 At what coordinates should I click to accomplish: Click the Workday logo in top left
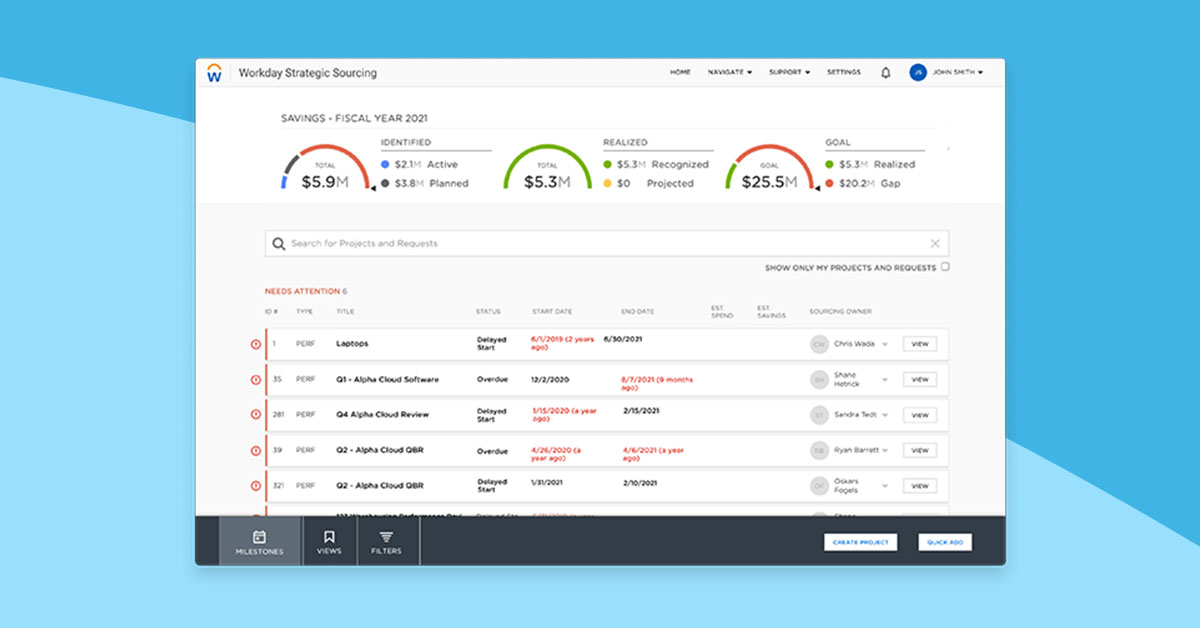pyautogui.click(x=214, y=71)
